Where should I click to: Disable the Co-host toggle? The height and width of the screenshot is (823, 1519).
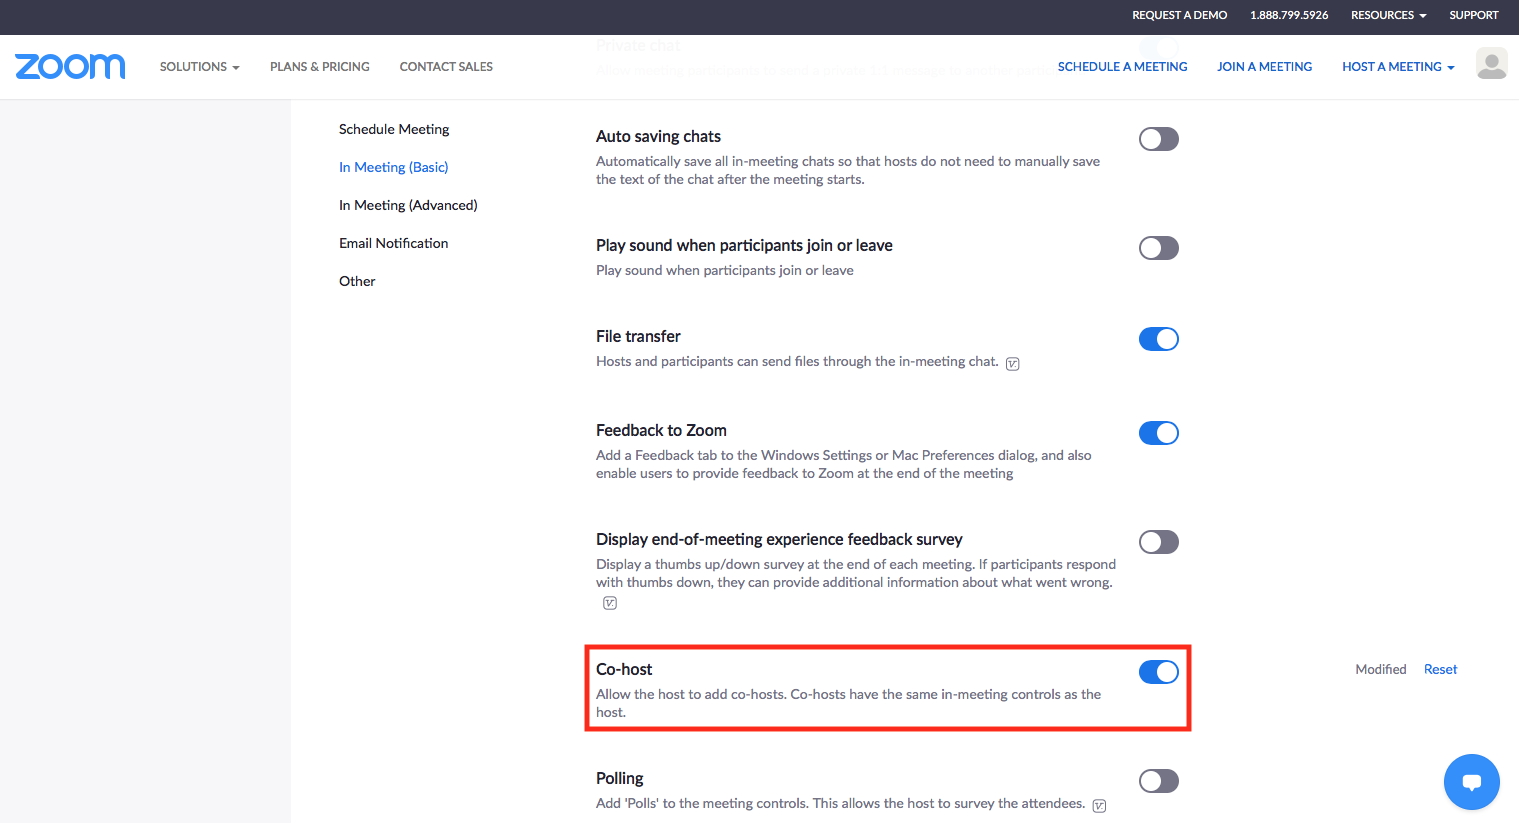pos(1158,672)
